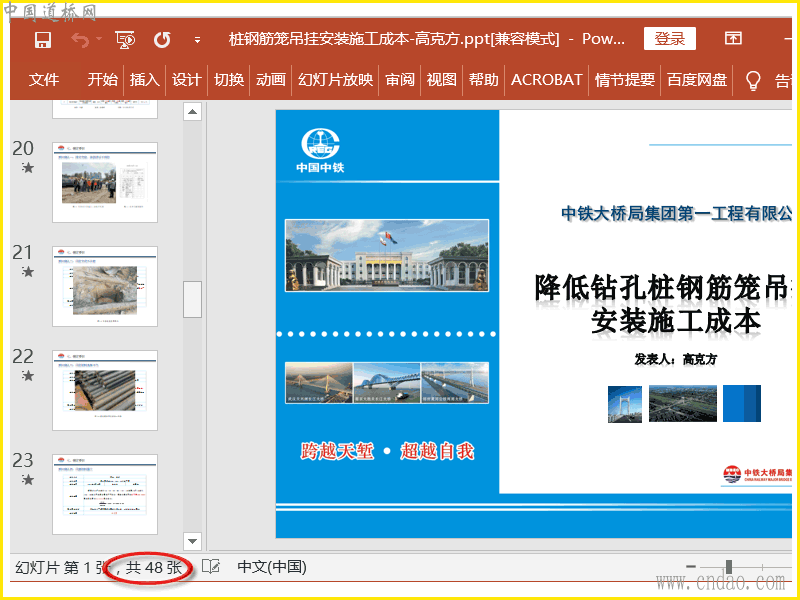Click the lightbulb Tell Me icon
800x600 pixels.
click(x=753, y=80)
